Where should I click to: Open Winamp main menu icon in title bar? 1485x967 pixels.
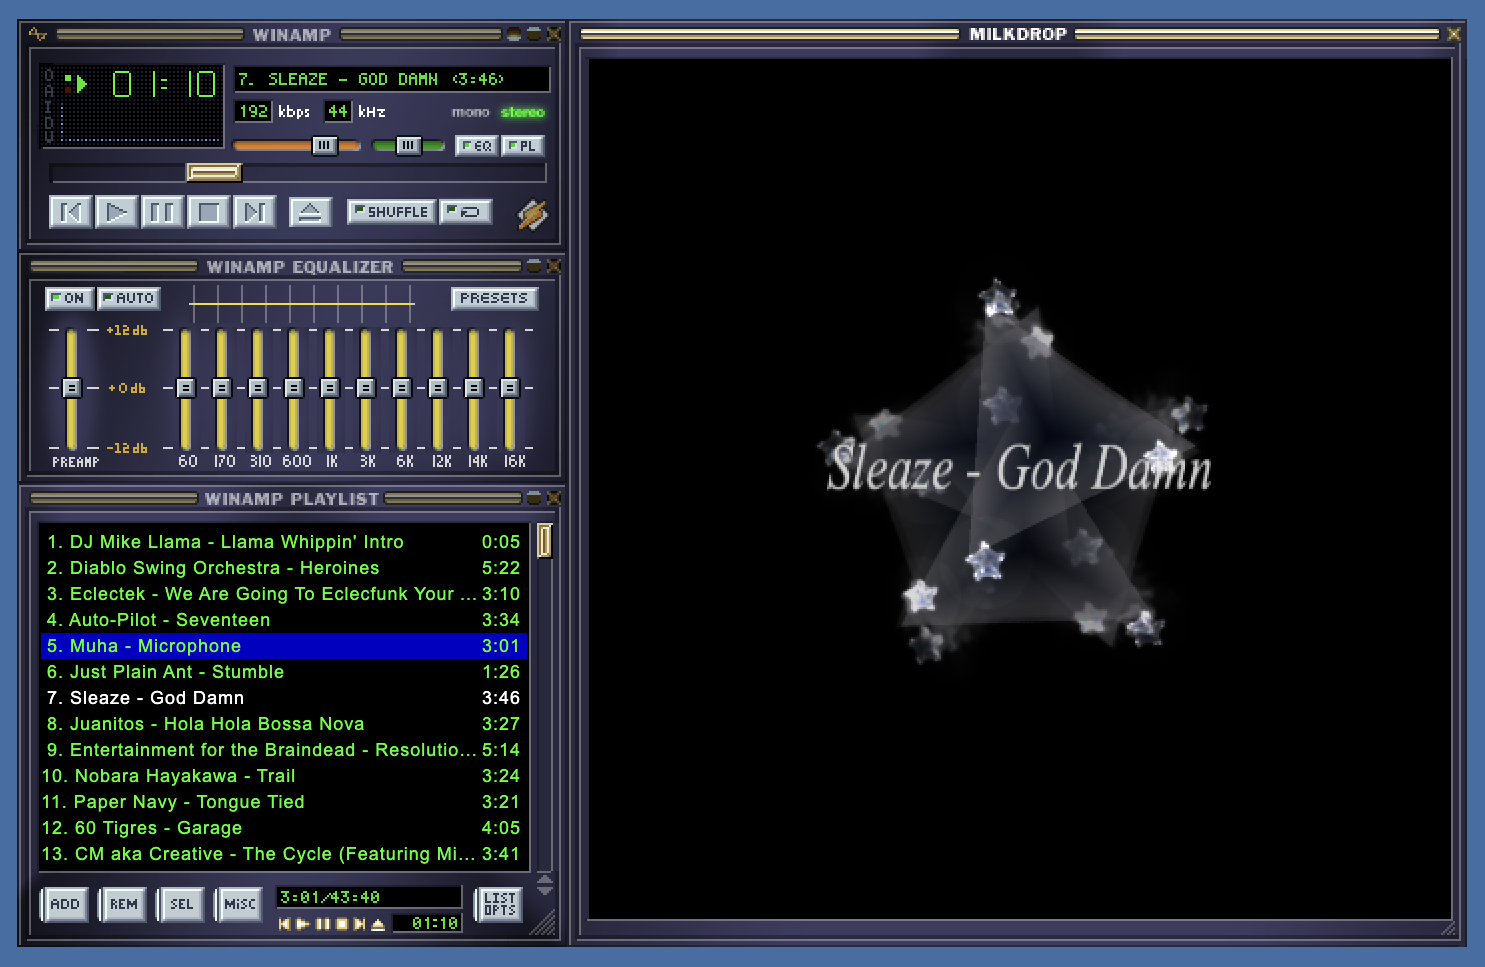[38, 34]
